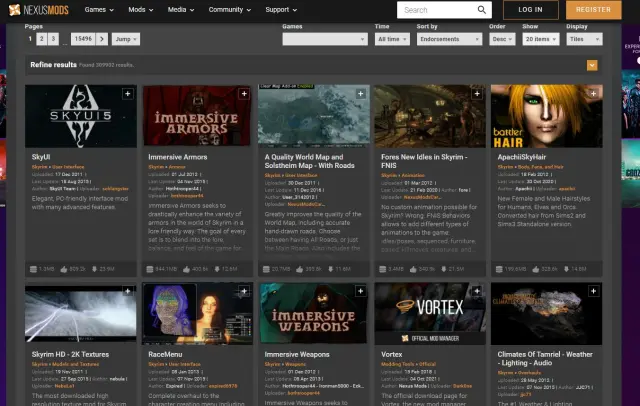Image resolution: width=640 pixels, height=406 pixels.
Task: Open the SkyUI mod title link
Action: [41, 157]
